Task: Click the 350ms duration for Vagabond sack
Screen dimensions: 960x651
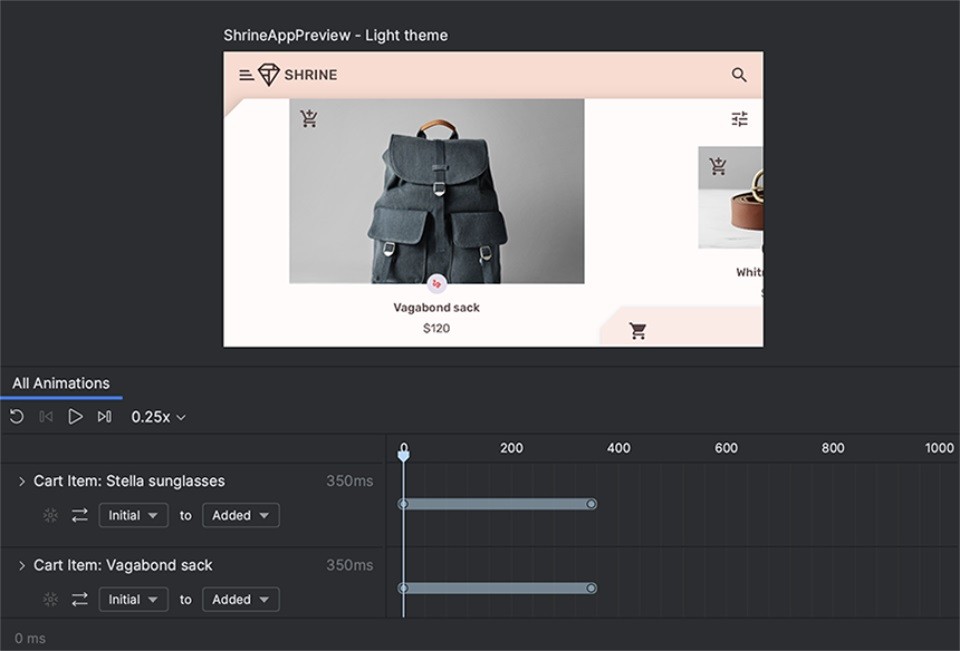Action: [350, 565]
